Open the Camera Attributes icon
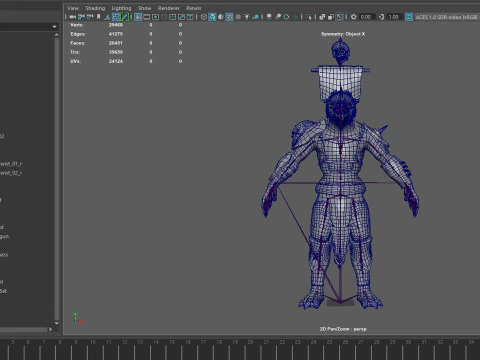 pos(90,17)
